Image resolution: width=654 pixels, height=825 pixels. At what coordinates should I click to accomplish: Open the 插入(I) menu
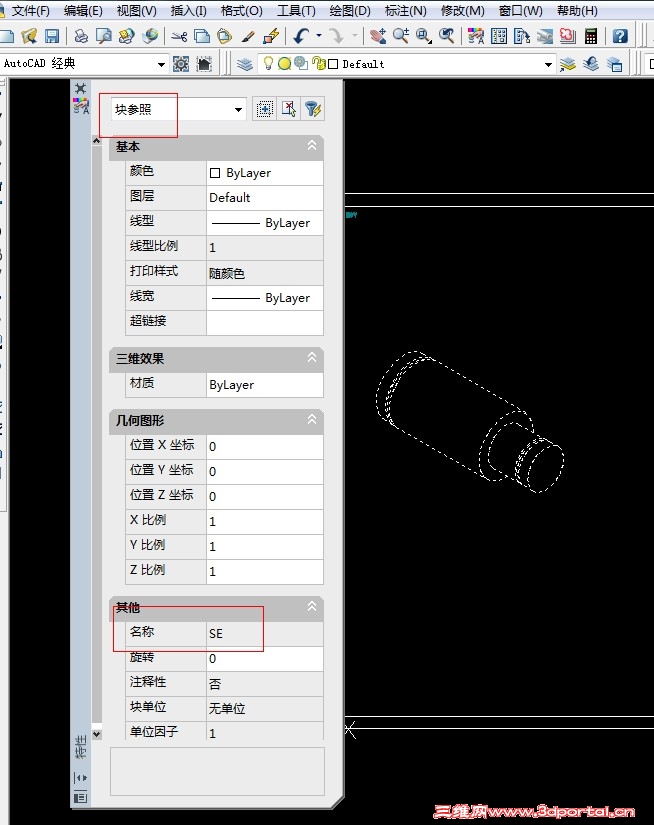pos(188,11)
